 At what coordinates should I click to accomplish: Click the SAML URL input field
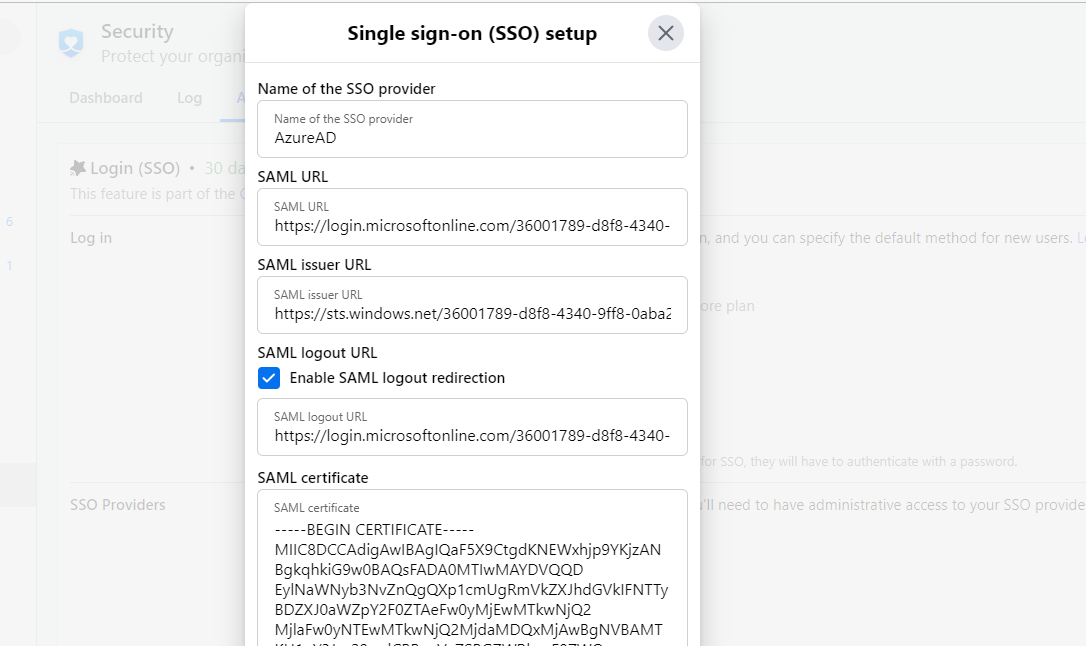tap(472, 217)
